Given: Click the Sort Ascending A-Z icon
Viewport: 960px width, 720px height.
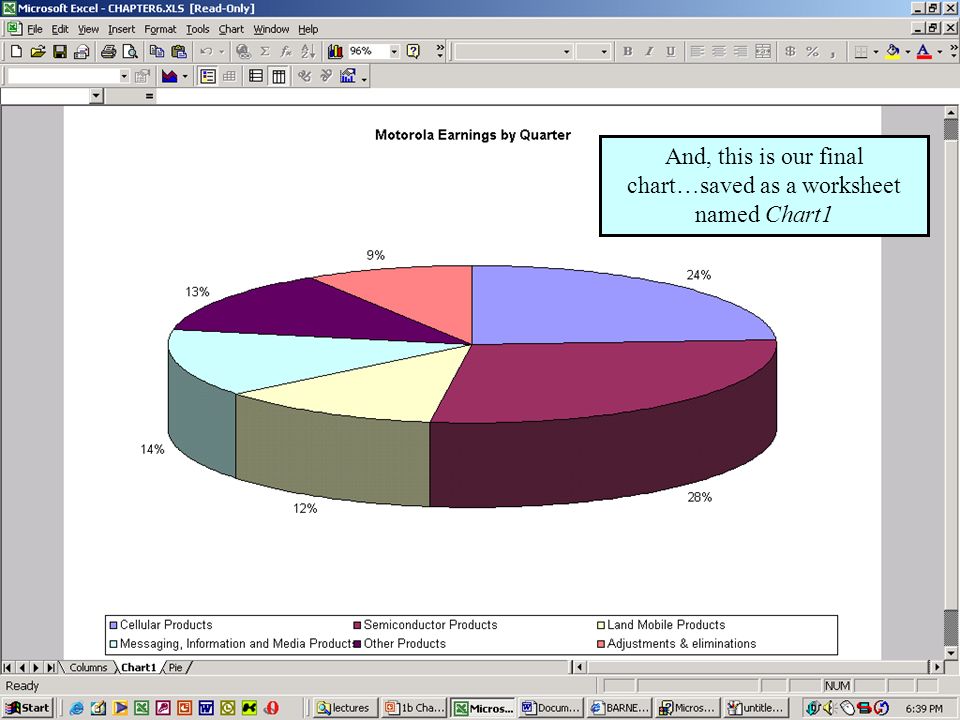Looking at the screenshot, I should click(x=308, y=52).
